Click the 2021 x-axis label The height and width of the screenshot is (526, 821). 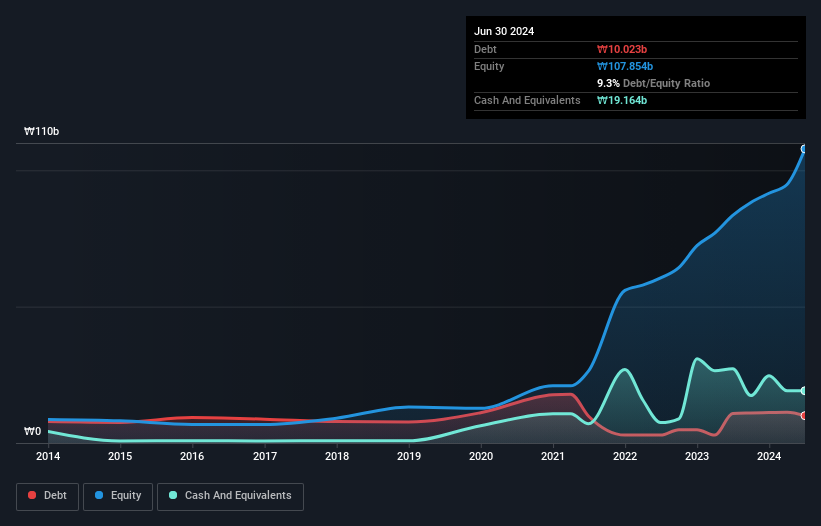[x=553, y=456]
